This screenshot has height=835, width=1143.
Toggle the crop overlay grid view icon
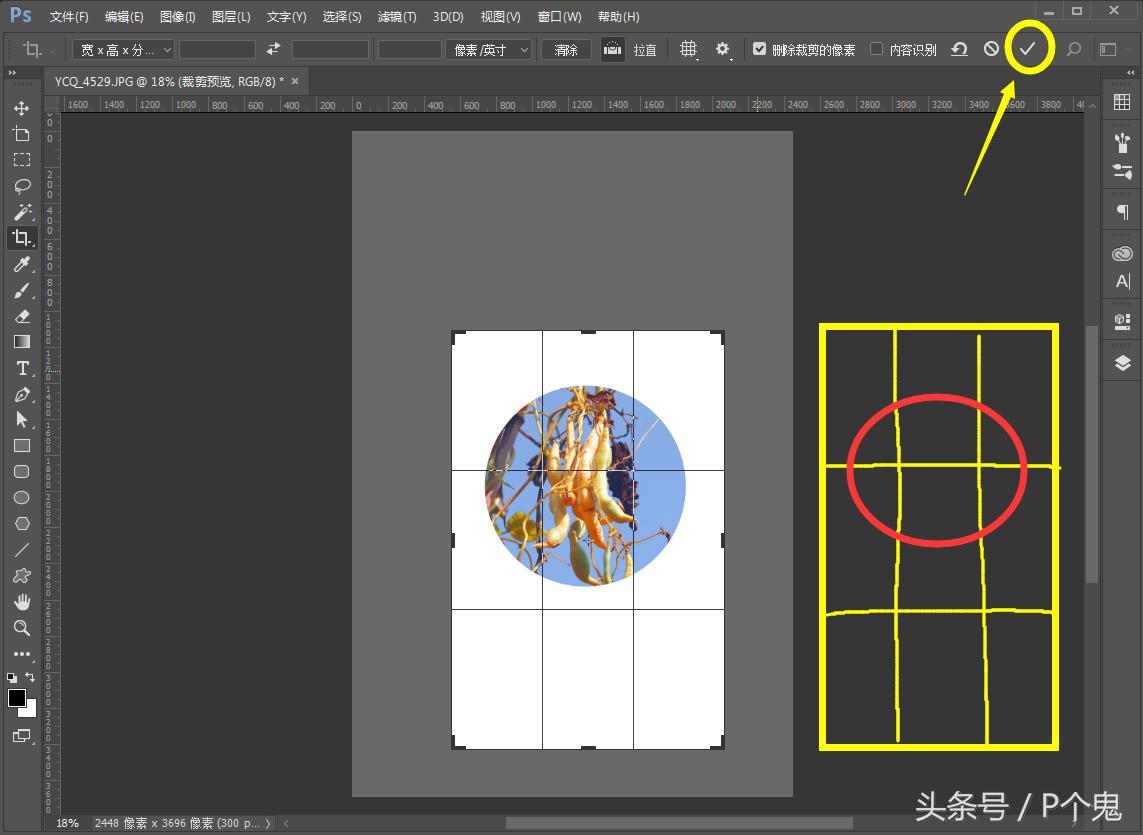(x=689, y=49)
